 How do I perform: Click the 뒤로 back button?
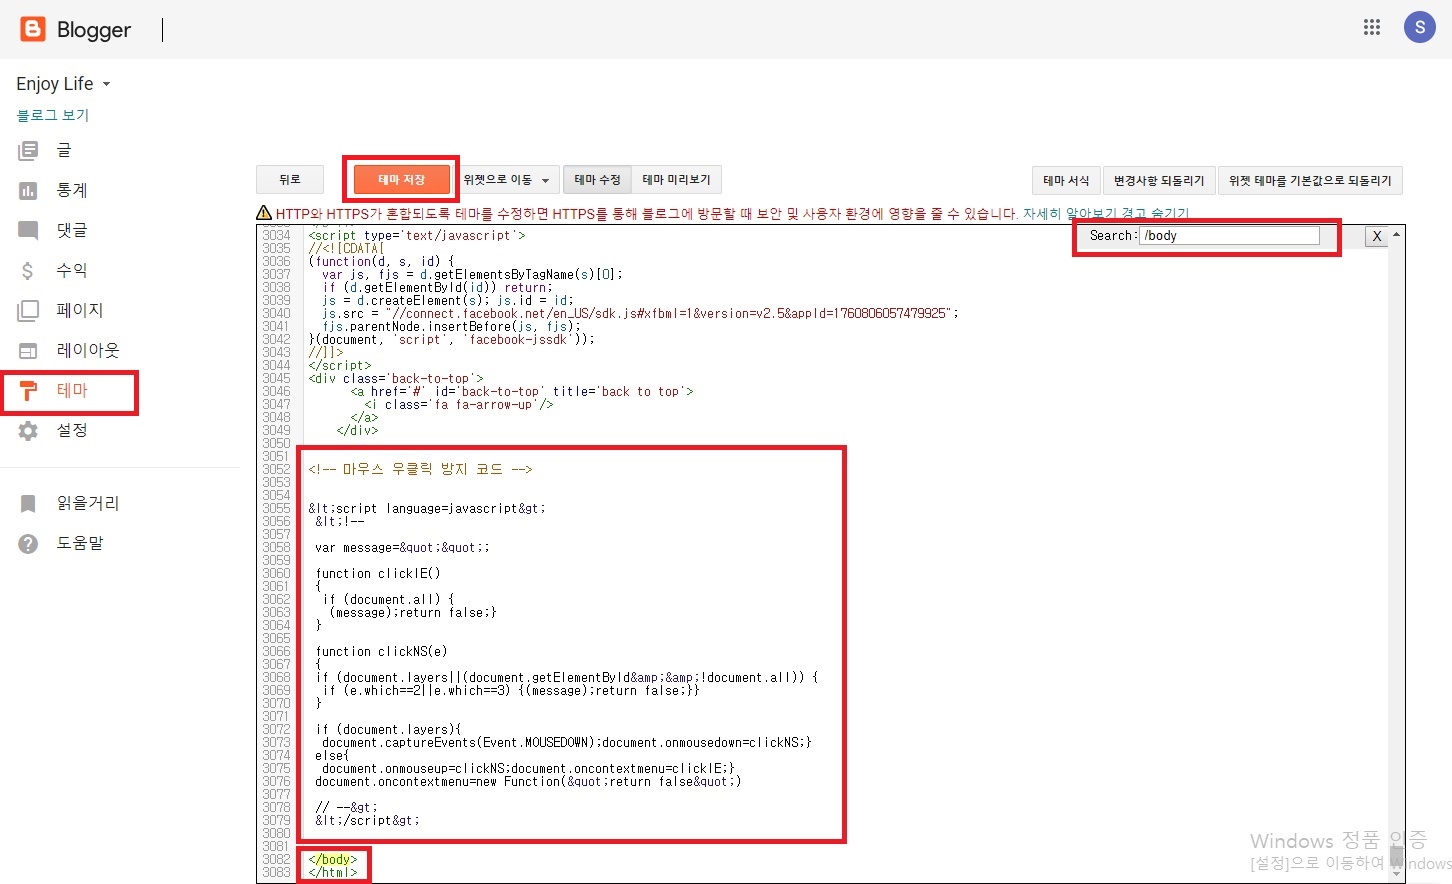(x=290, y=180)
